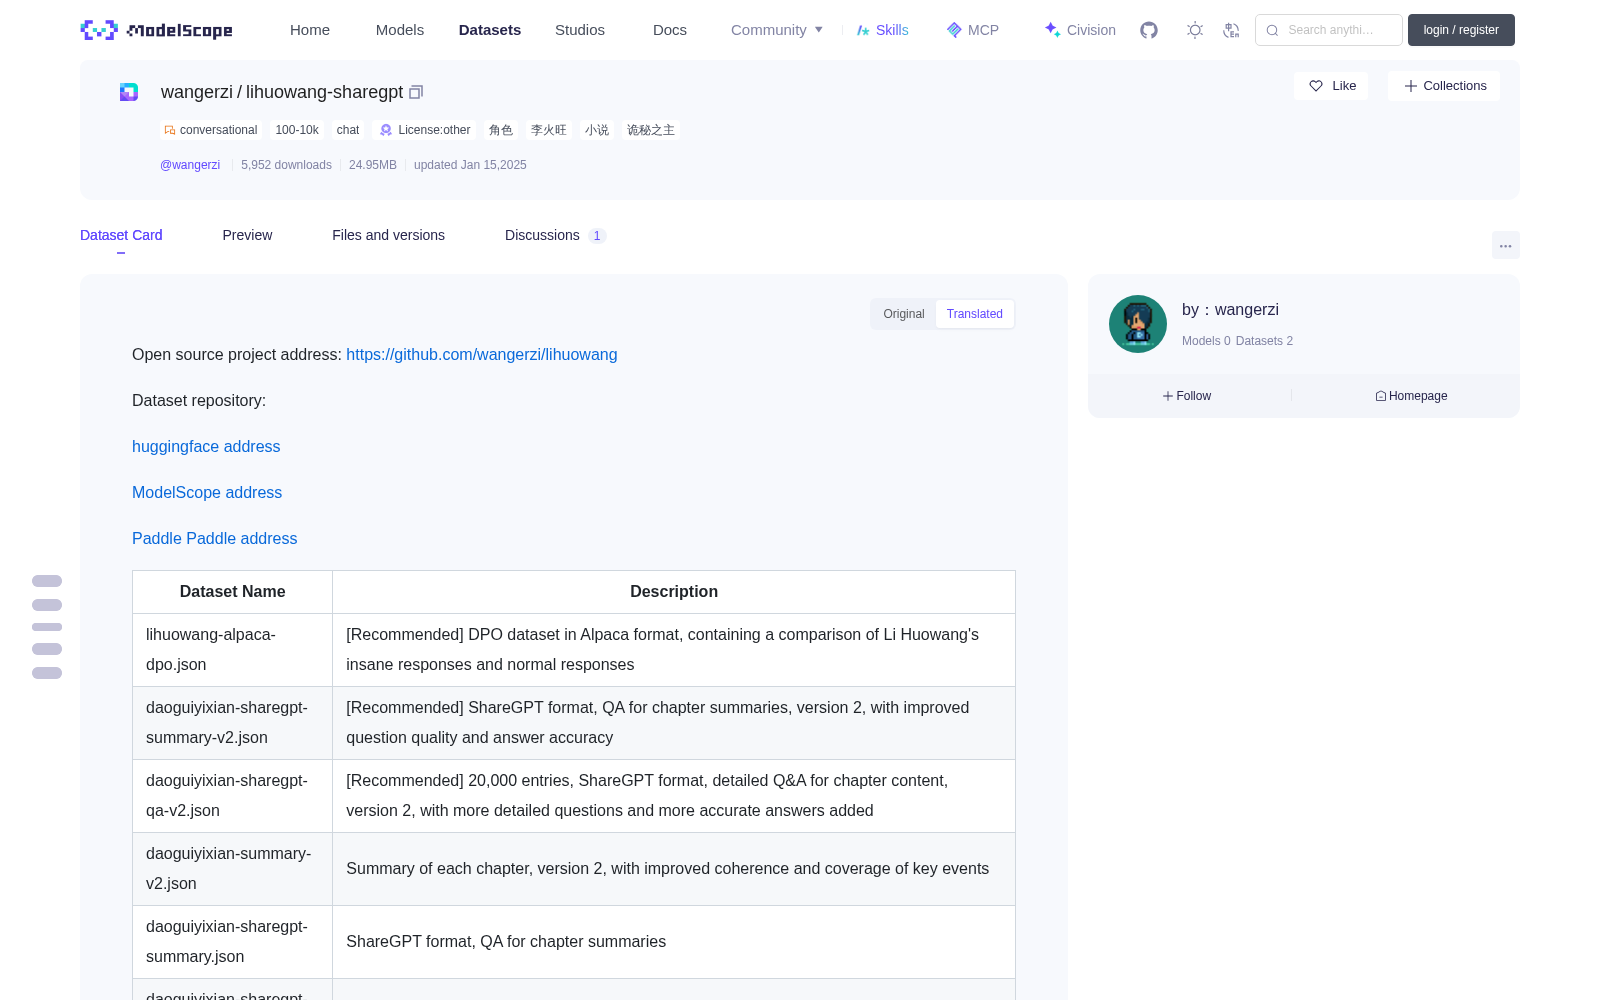Click the 小说 tag
This screenshot has height=1000, width=1600.
click(597, 130)
